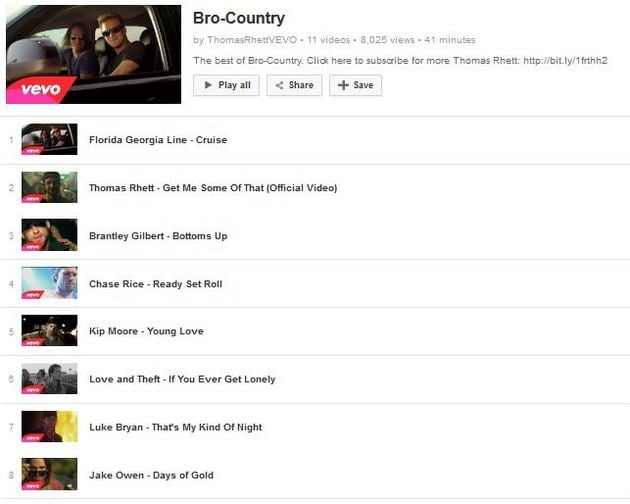
Task: Open Thomas Rhett - Get Me Some Of That
Action: [x=213, y=188]
